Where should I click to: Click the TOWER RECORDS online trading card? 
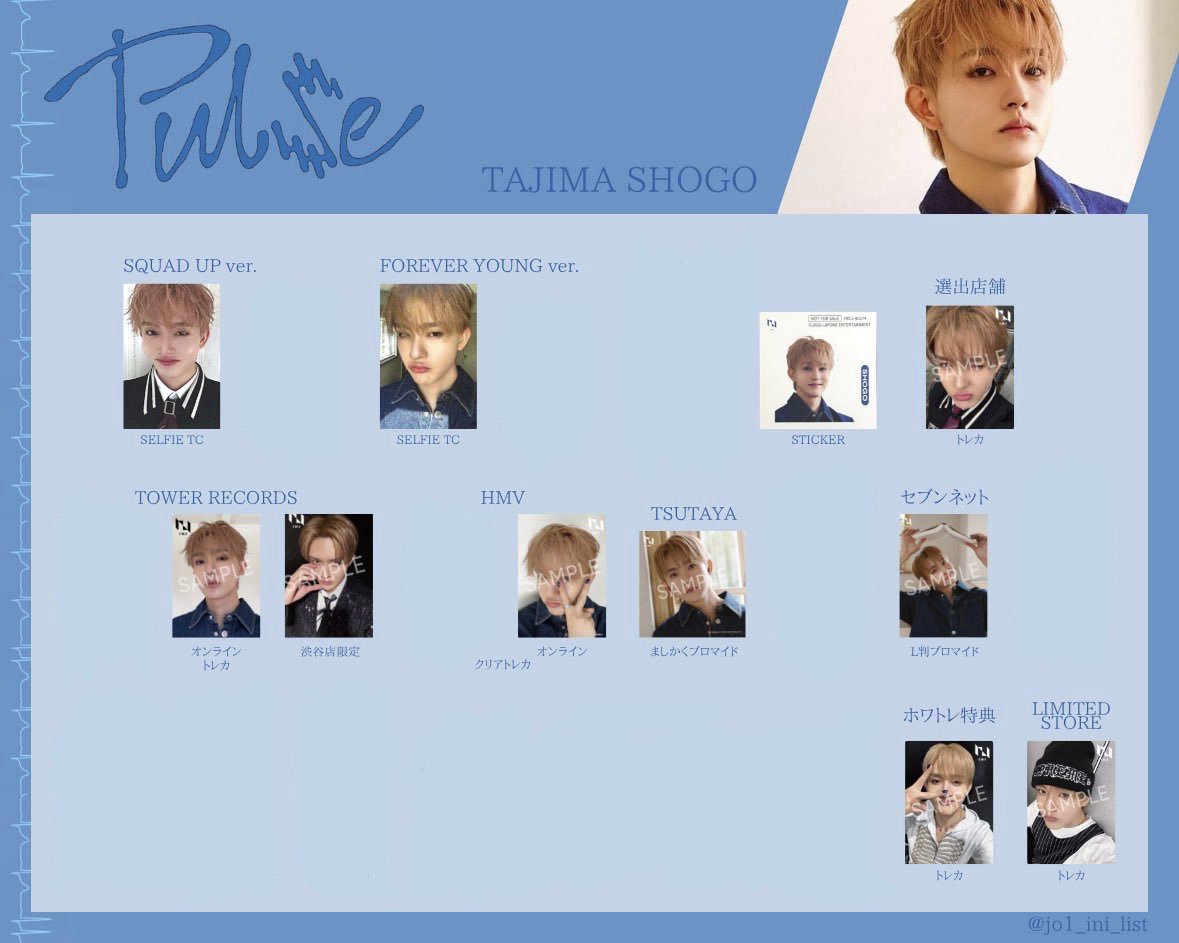(216, 576)
